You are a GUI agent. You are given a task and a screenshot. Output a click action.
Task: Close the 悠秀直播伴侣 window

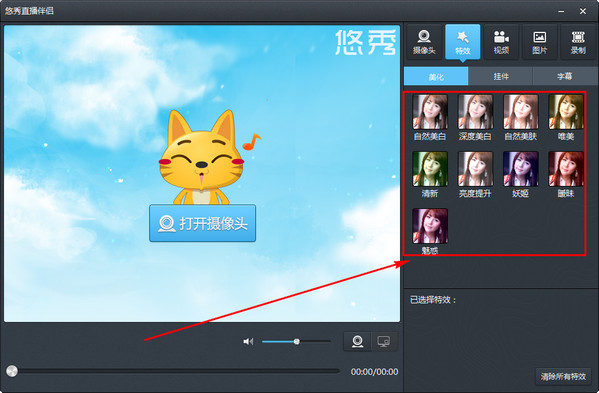coord(583,11)
